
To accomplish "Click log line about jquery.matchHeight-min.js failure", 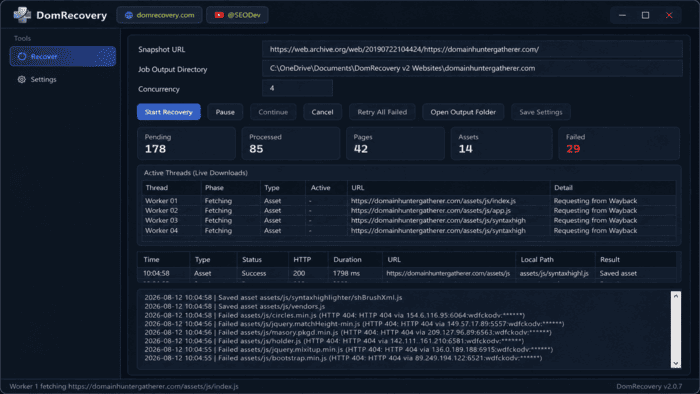I will point(354,323).
